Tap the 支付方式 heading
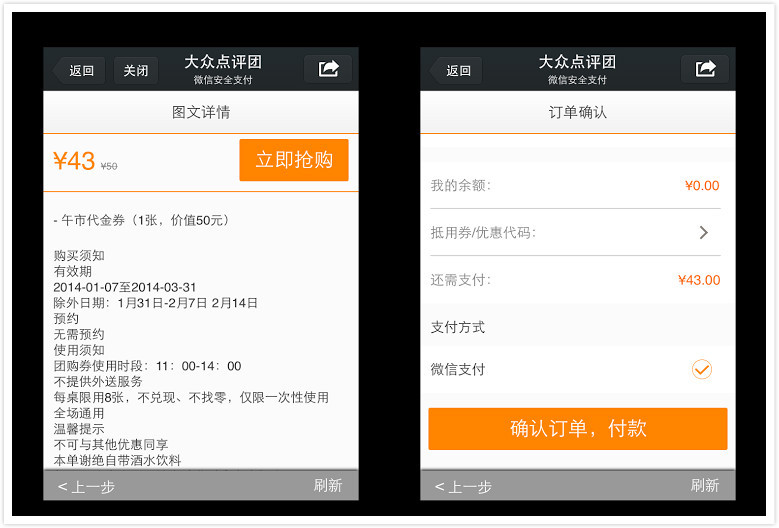 pyautogui.click(x=458, y=327)
